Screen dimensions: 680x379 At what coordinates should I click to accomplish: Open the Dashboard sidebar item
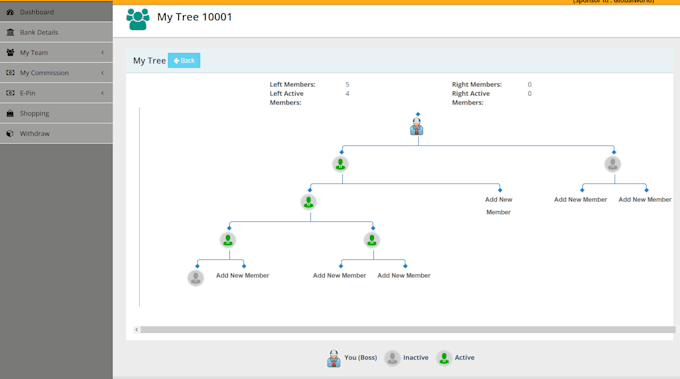point(56,12)
